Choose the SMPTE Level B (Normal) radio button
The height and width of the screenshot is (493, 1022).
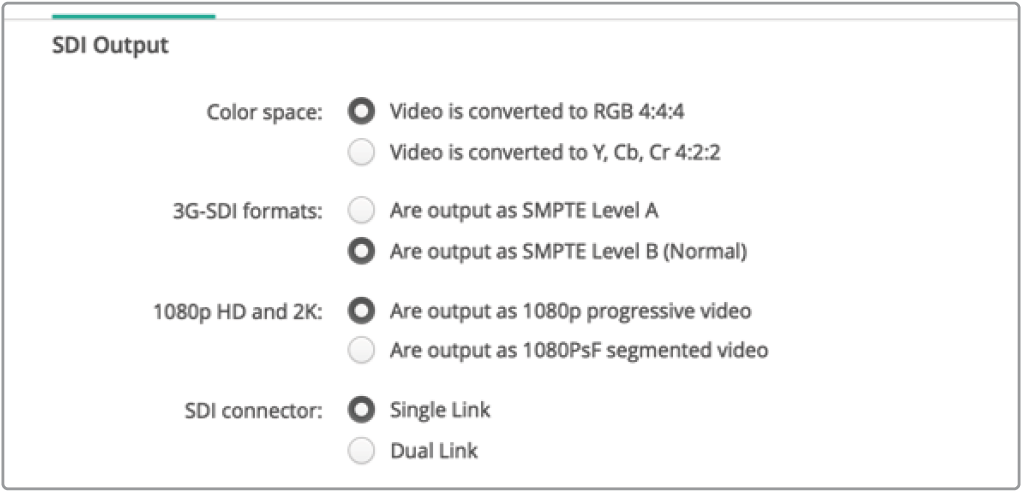[x=361, y=252]
